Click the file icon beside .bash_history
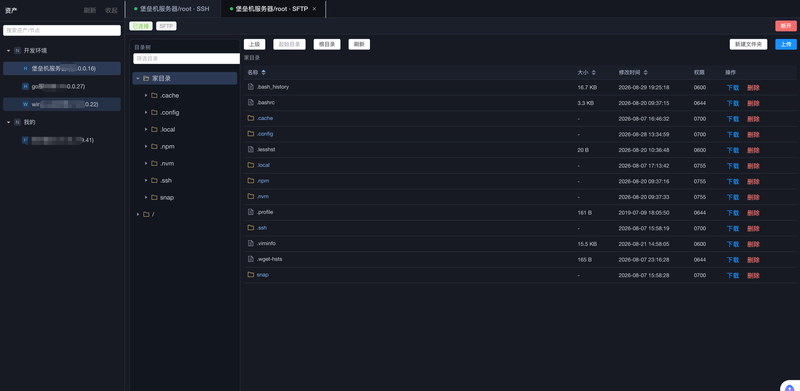This screenshot has width=800, height=391. (x=251, y=87)
